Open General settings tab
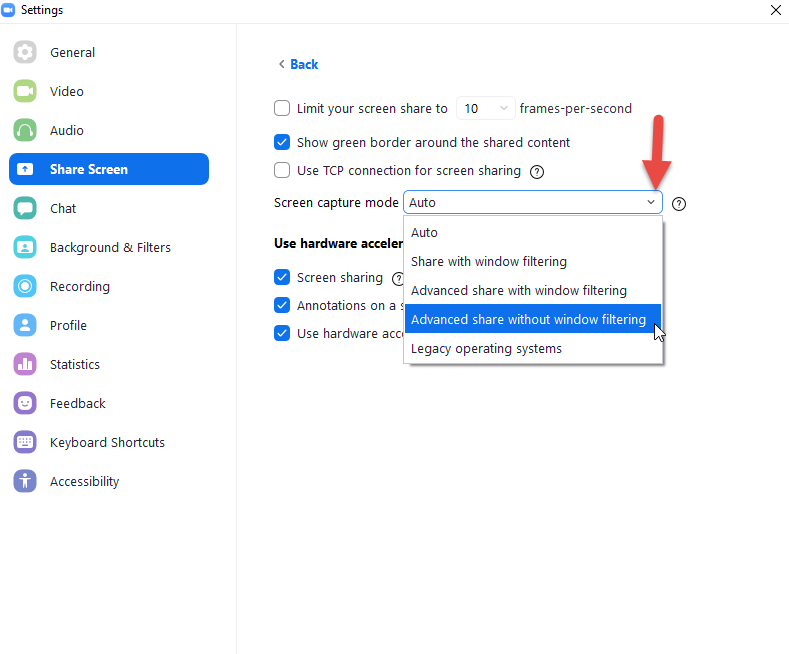Image resolution: width=789 pixels, height=654 pixels. pos(109,52)
